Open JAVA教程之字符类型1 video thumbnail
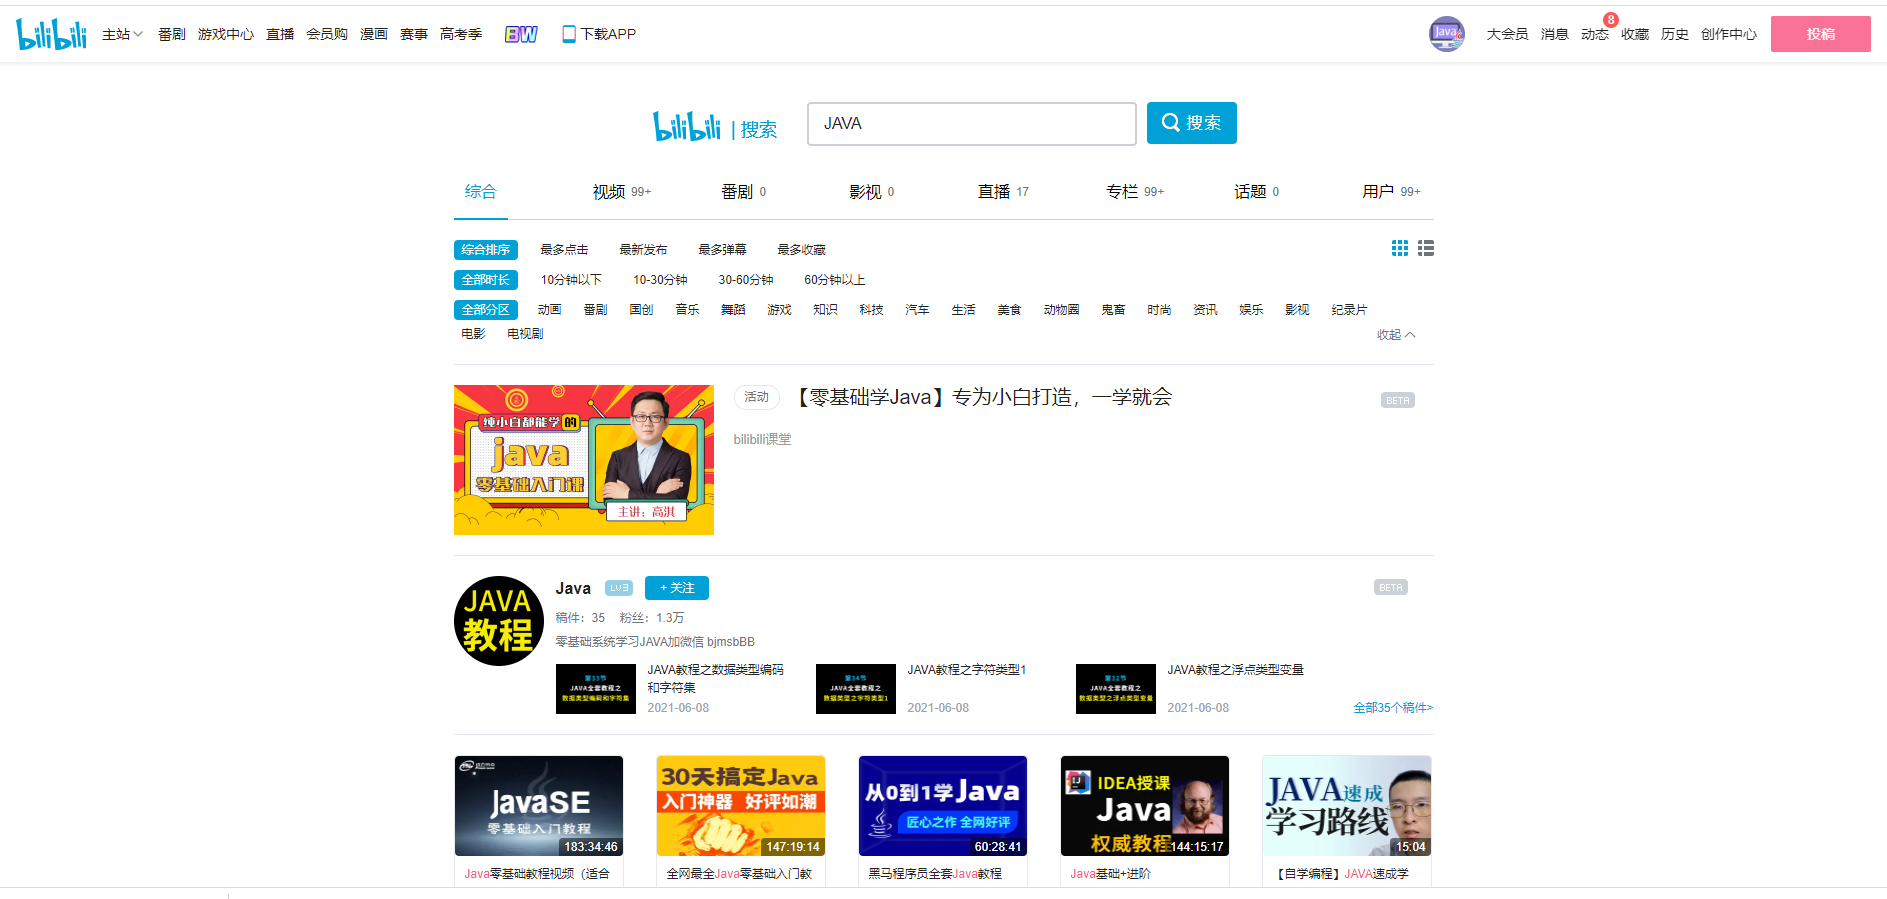 click(x=856, y=689)
